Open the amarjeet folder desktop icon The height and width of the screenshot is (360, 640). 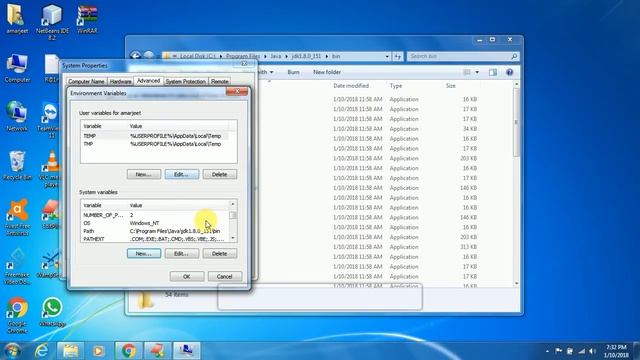(x=16, y=18)
